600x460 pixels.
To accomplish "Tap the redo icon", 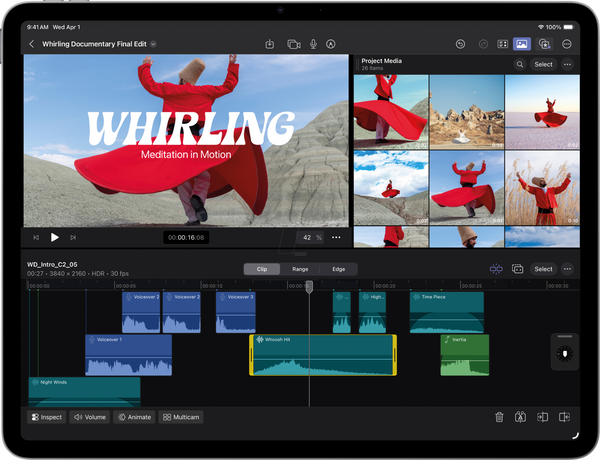I will [x=483, y=44].
